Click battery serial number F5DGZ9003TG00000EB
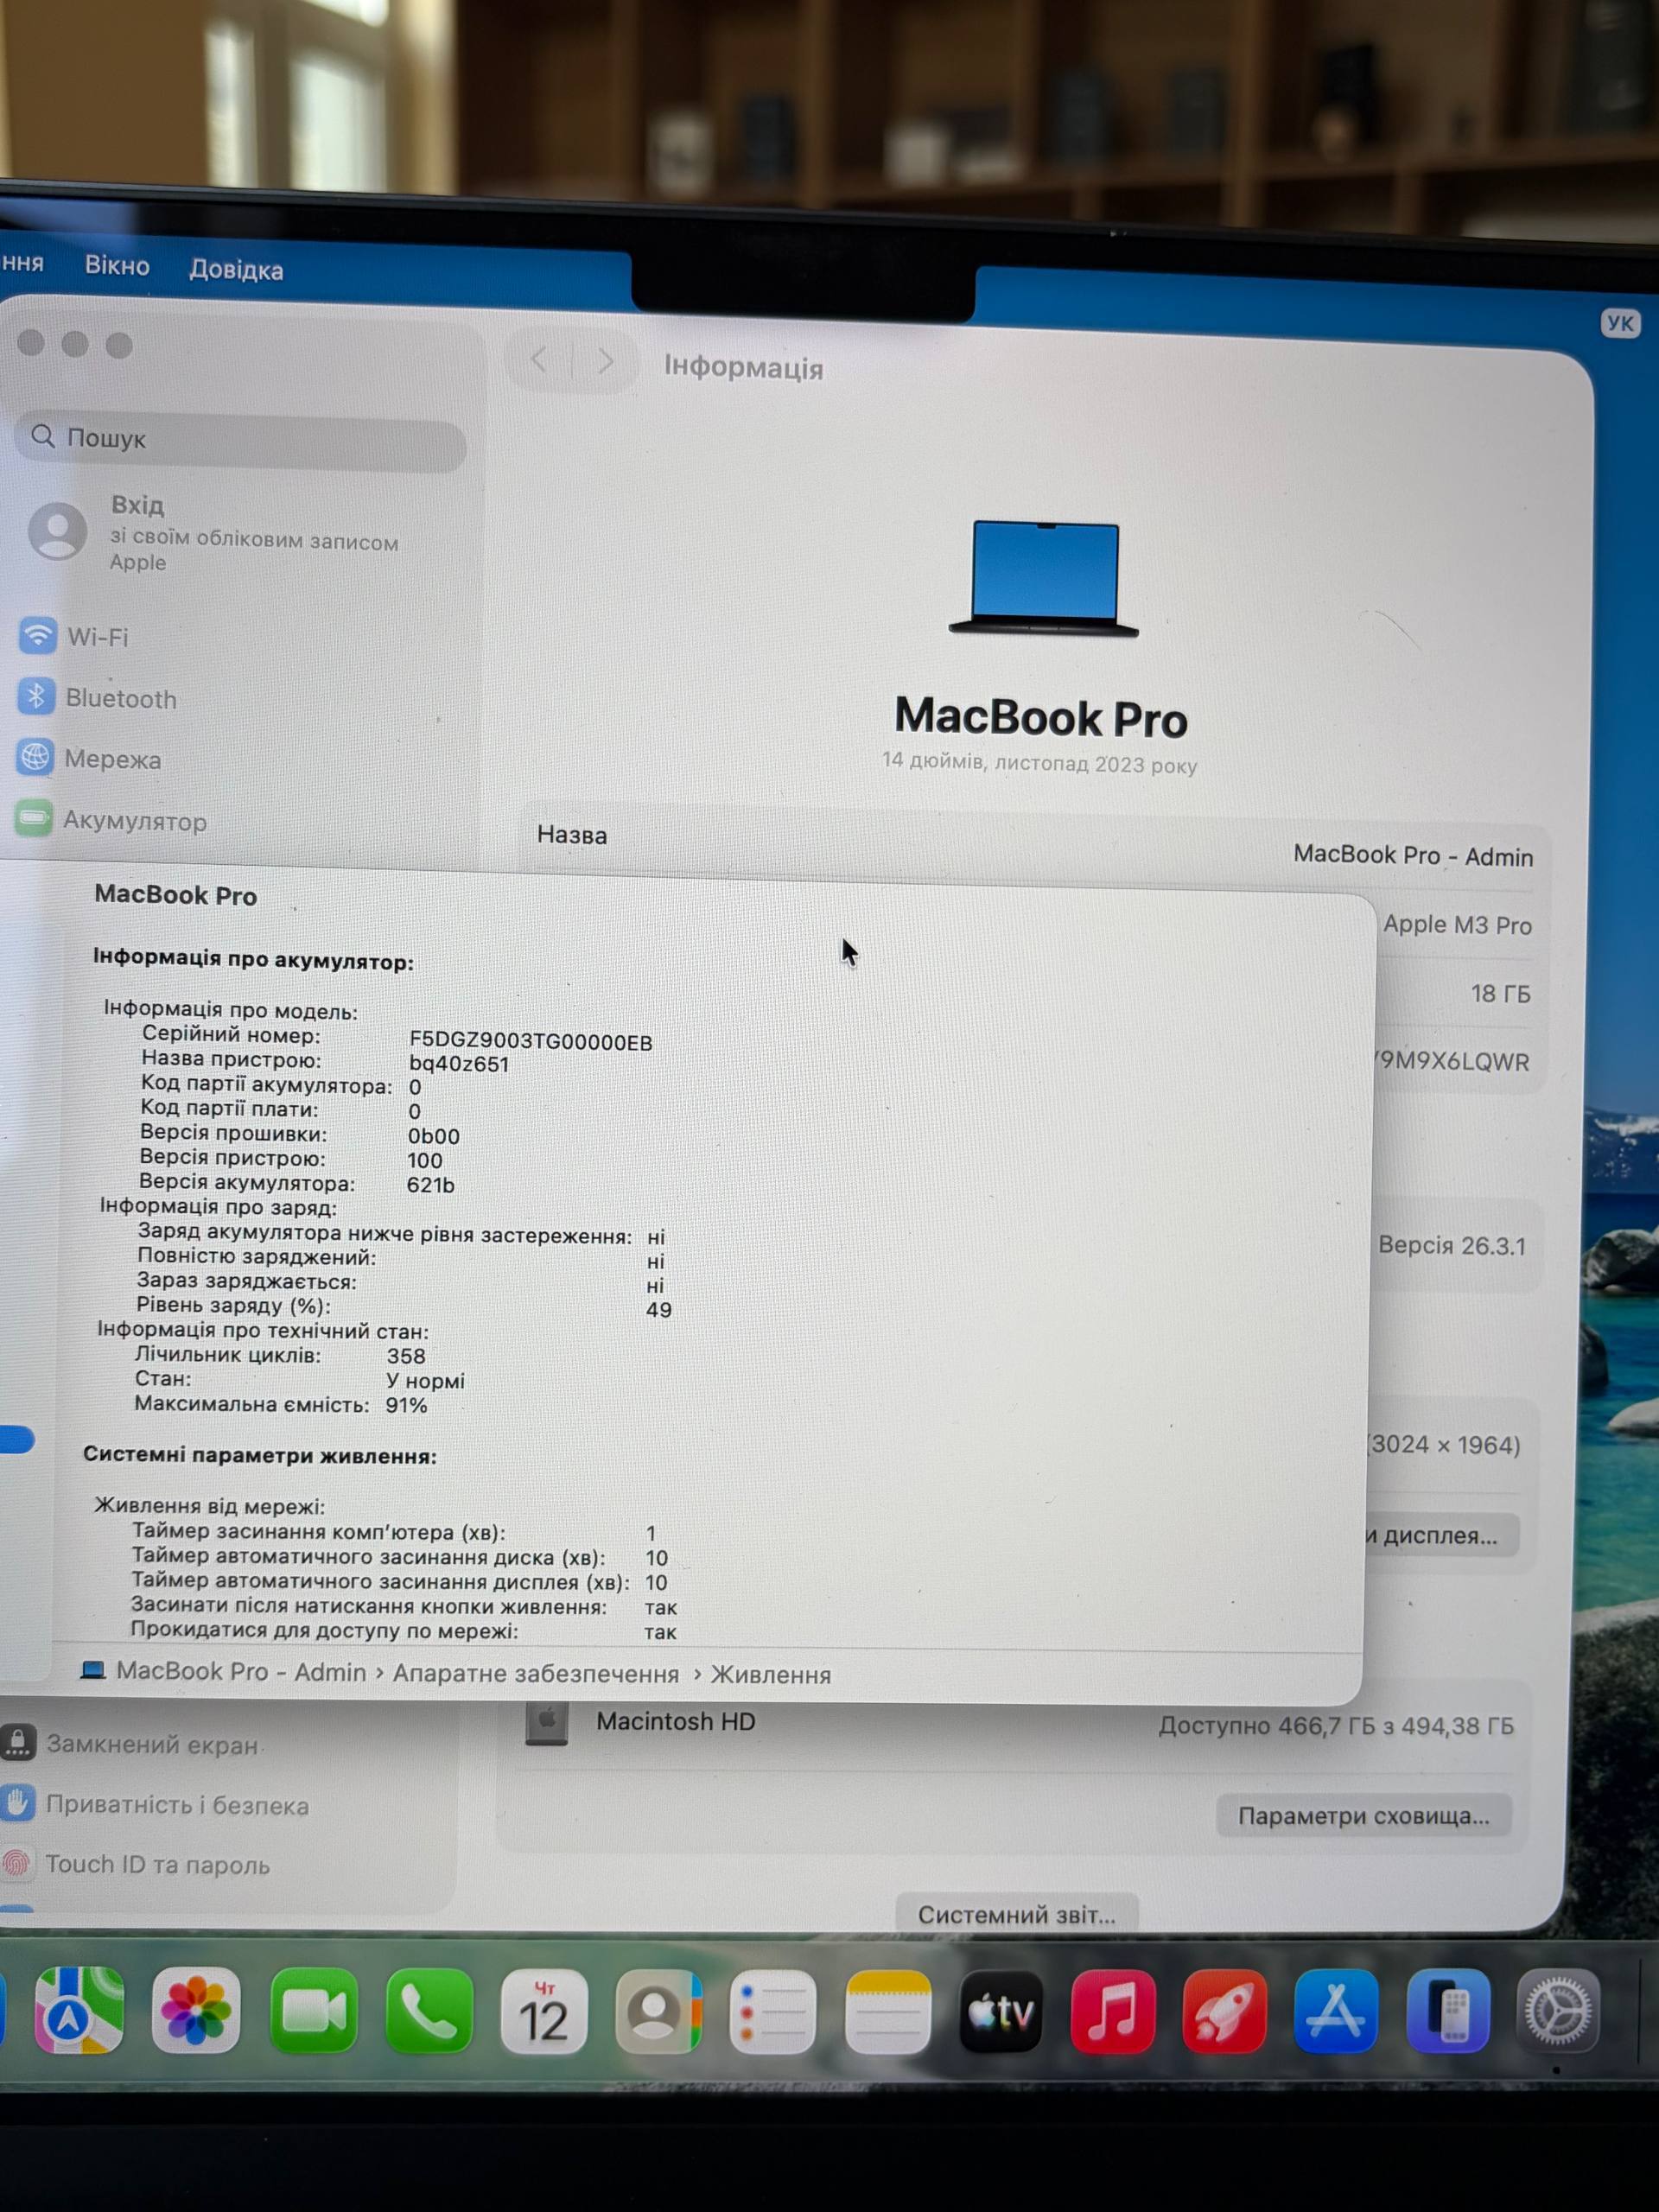 pyautogui.click(x=531, y=1042)
